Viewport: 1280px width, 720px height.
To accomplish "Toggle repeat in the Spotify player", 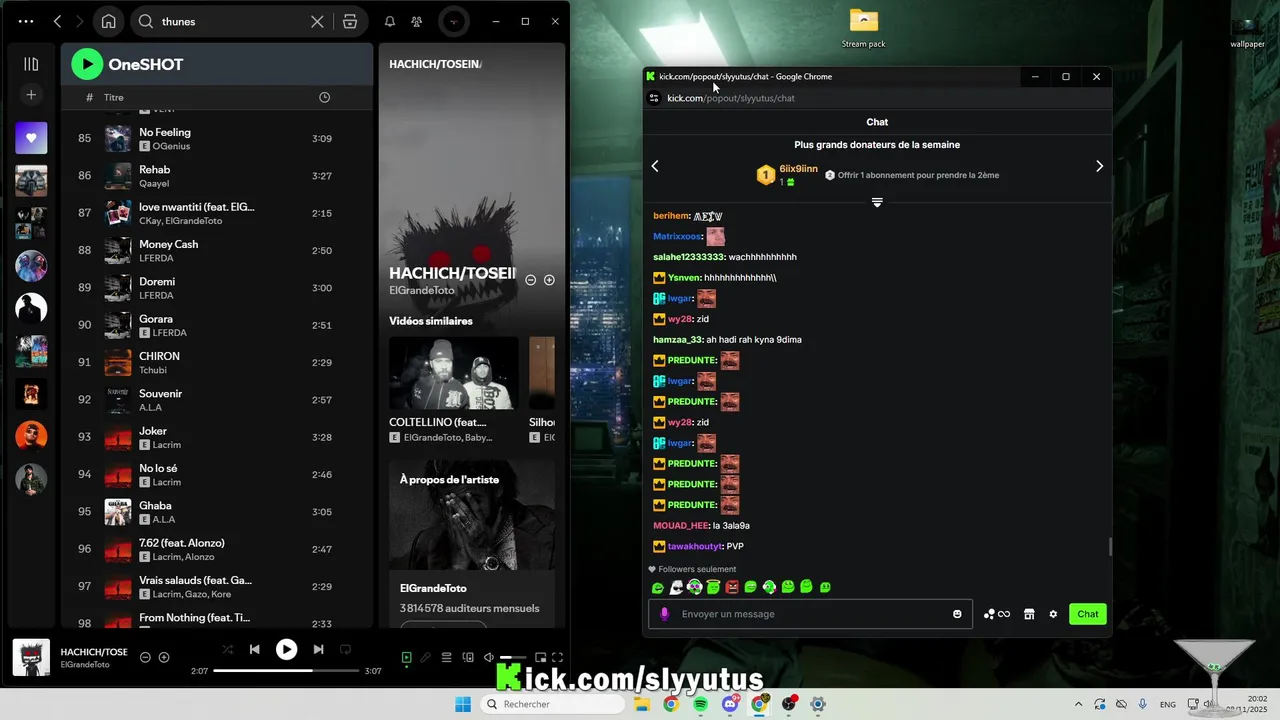I will point(346,649).
